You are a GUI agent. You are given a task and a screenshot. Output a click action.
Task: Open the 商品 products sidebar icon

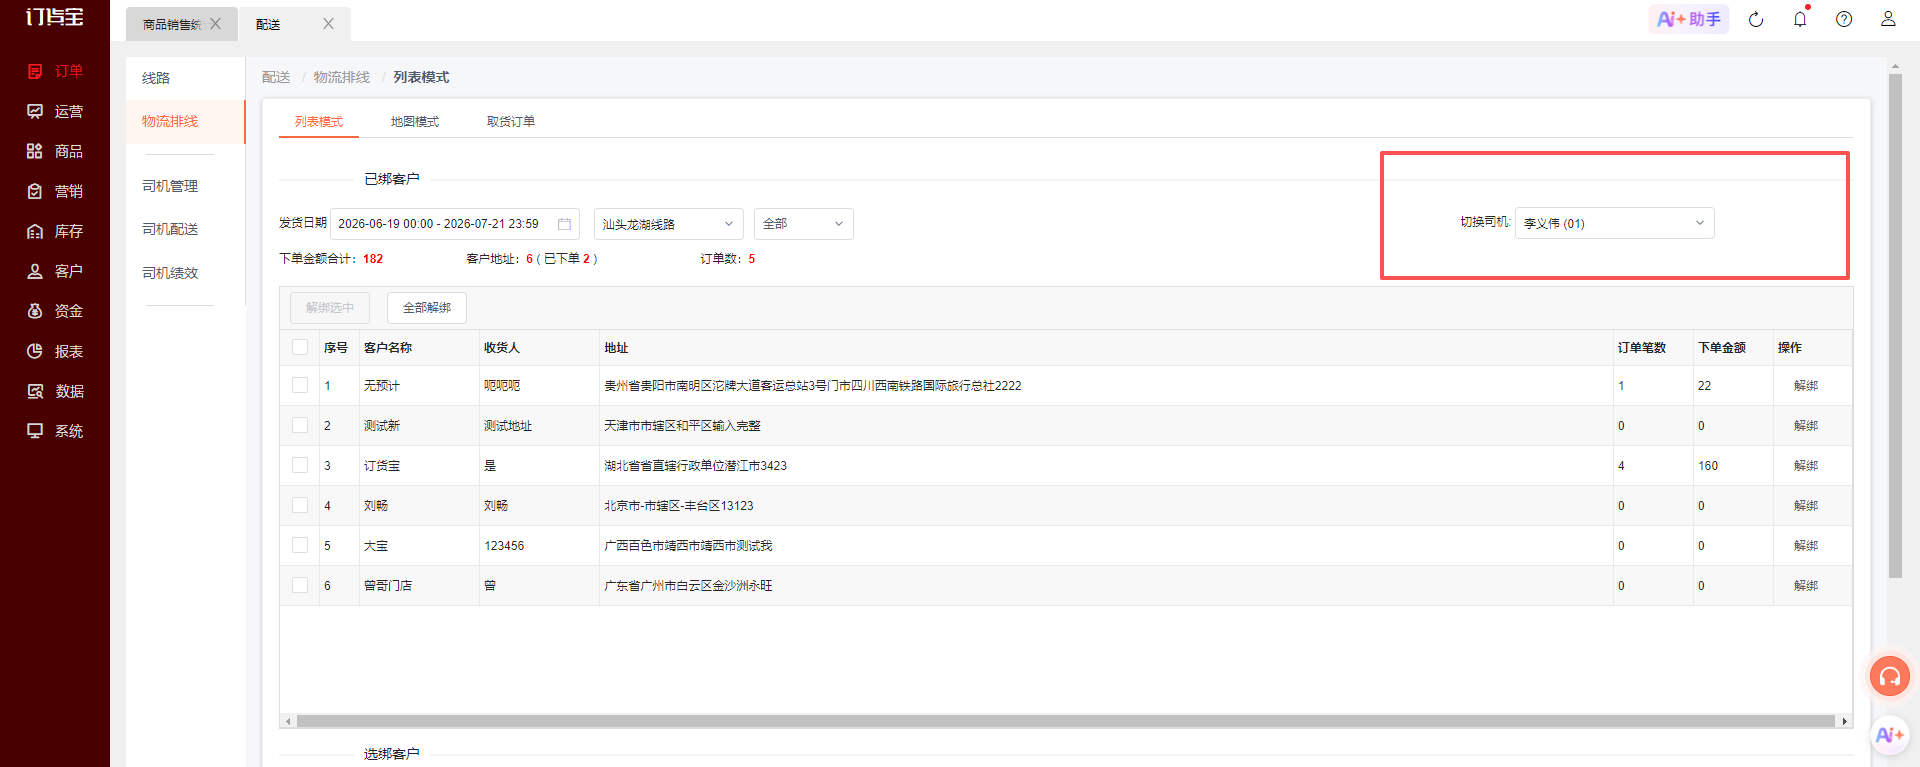[x=35, y=151]
